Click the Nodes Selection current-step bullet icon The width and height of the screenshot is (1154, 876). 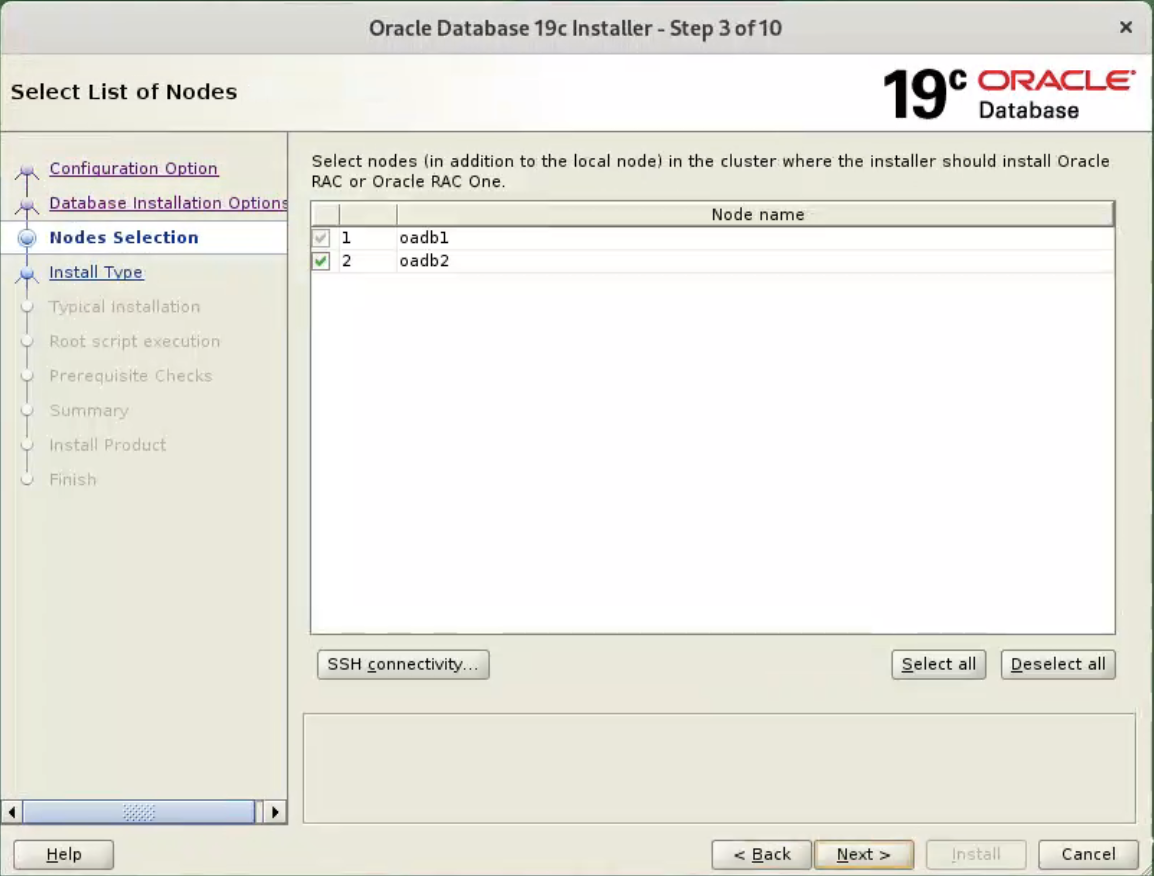27,238
